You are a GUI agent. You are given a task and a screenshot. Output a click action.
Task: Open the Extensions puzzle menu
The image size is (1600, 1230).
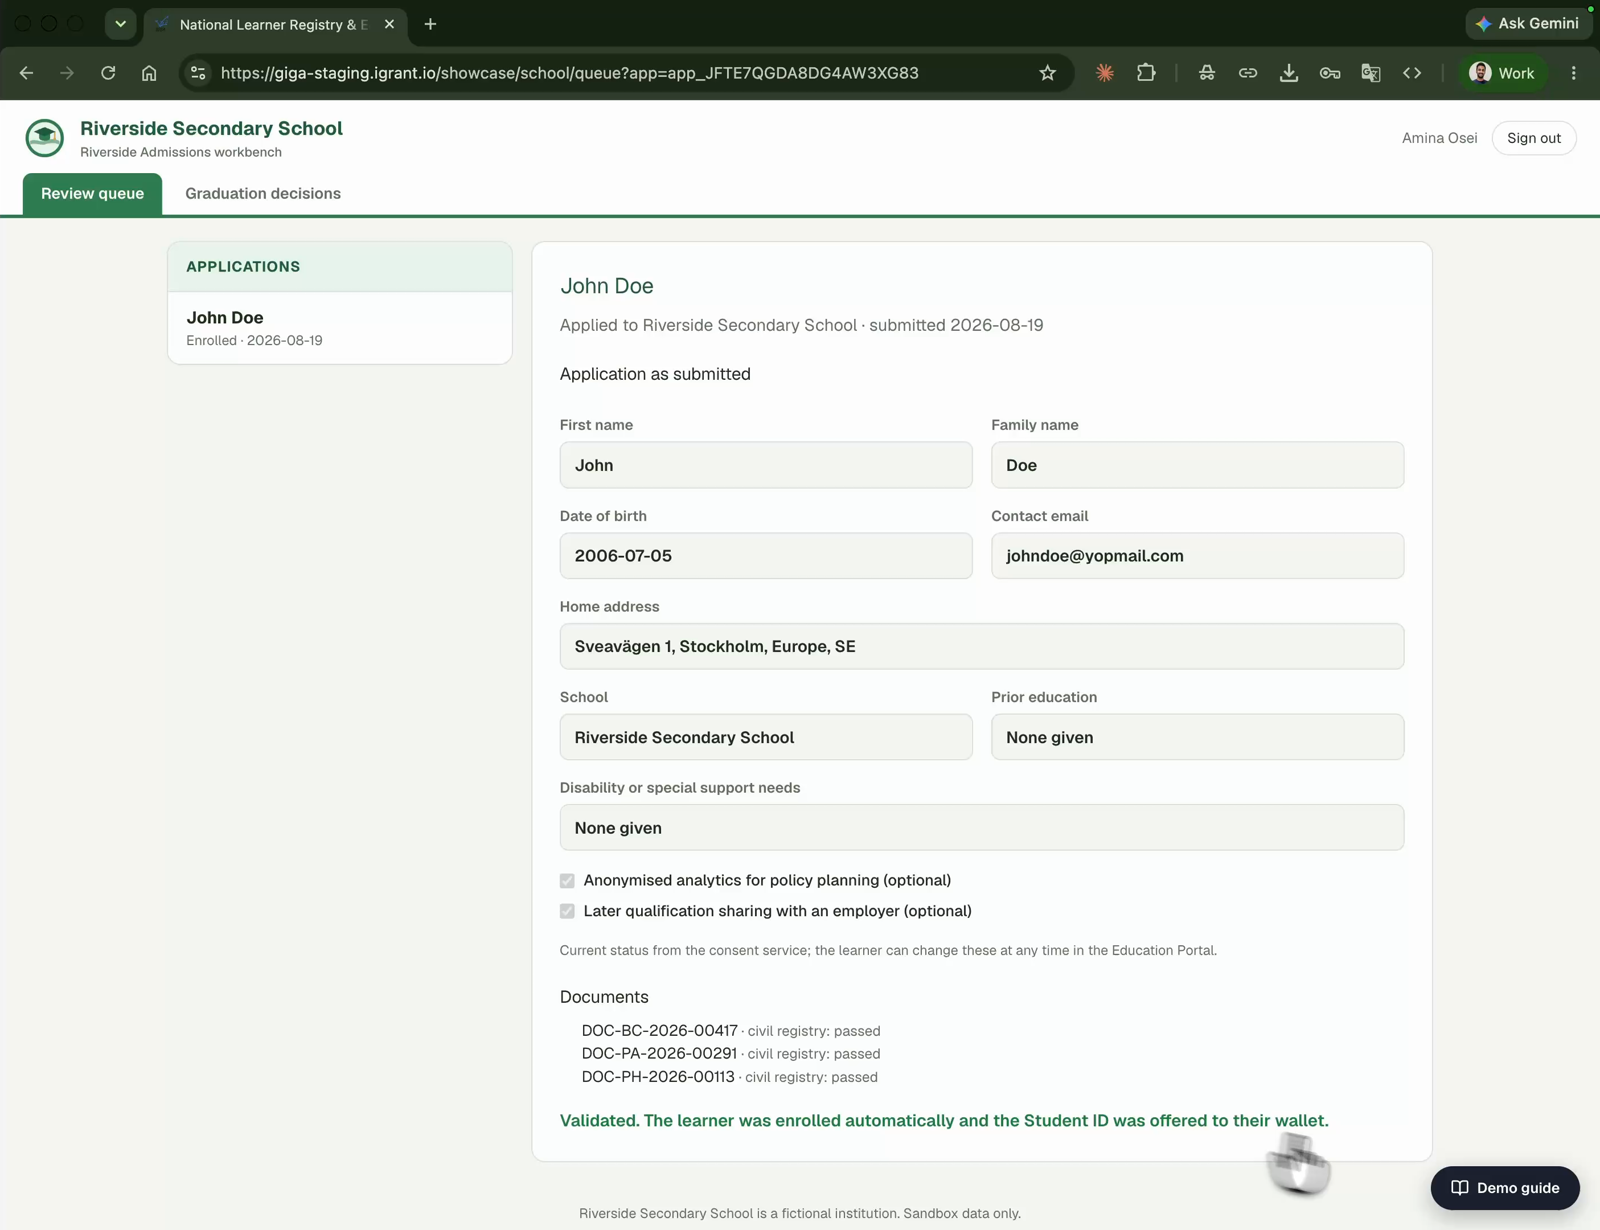click(1146, 73)
